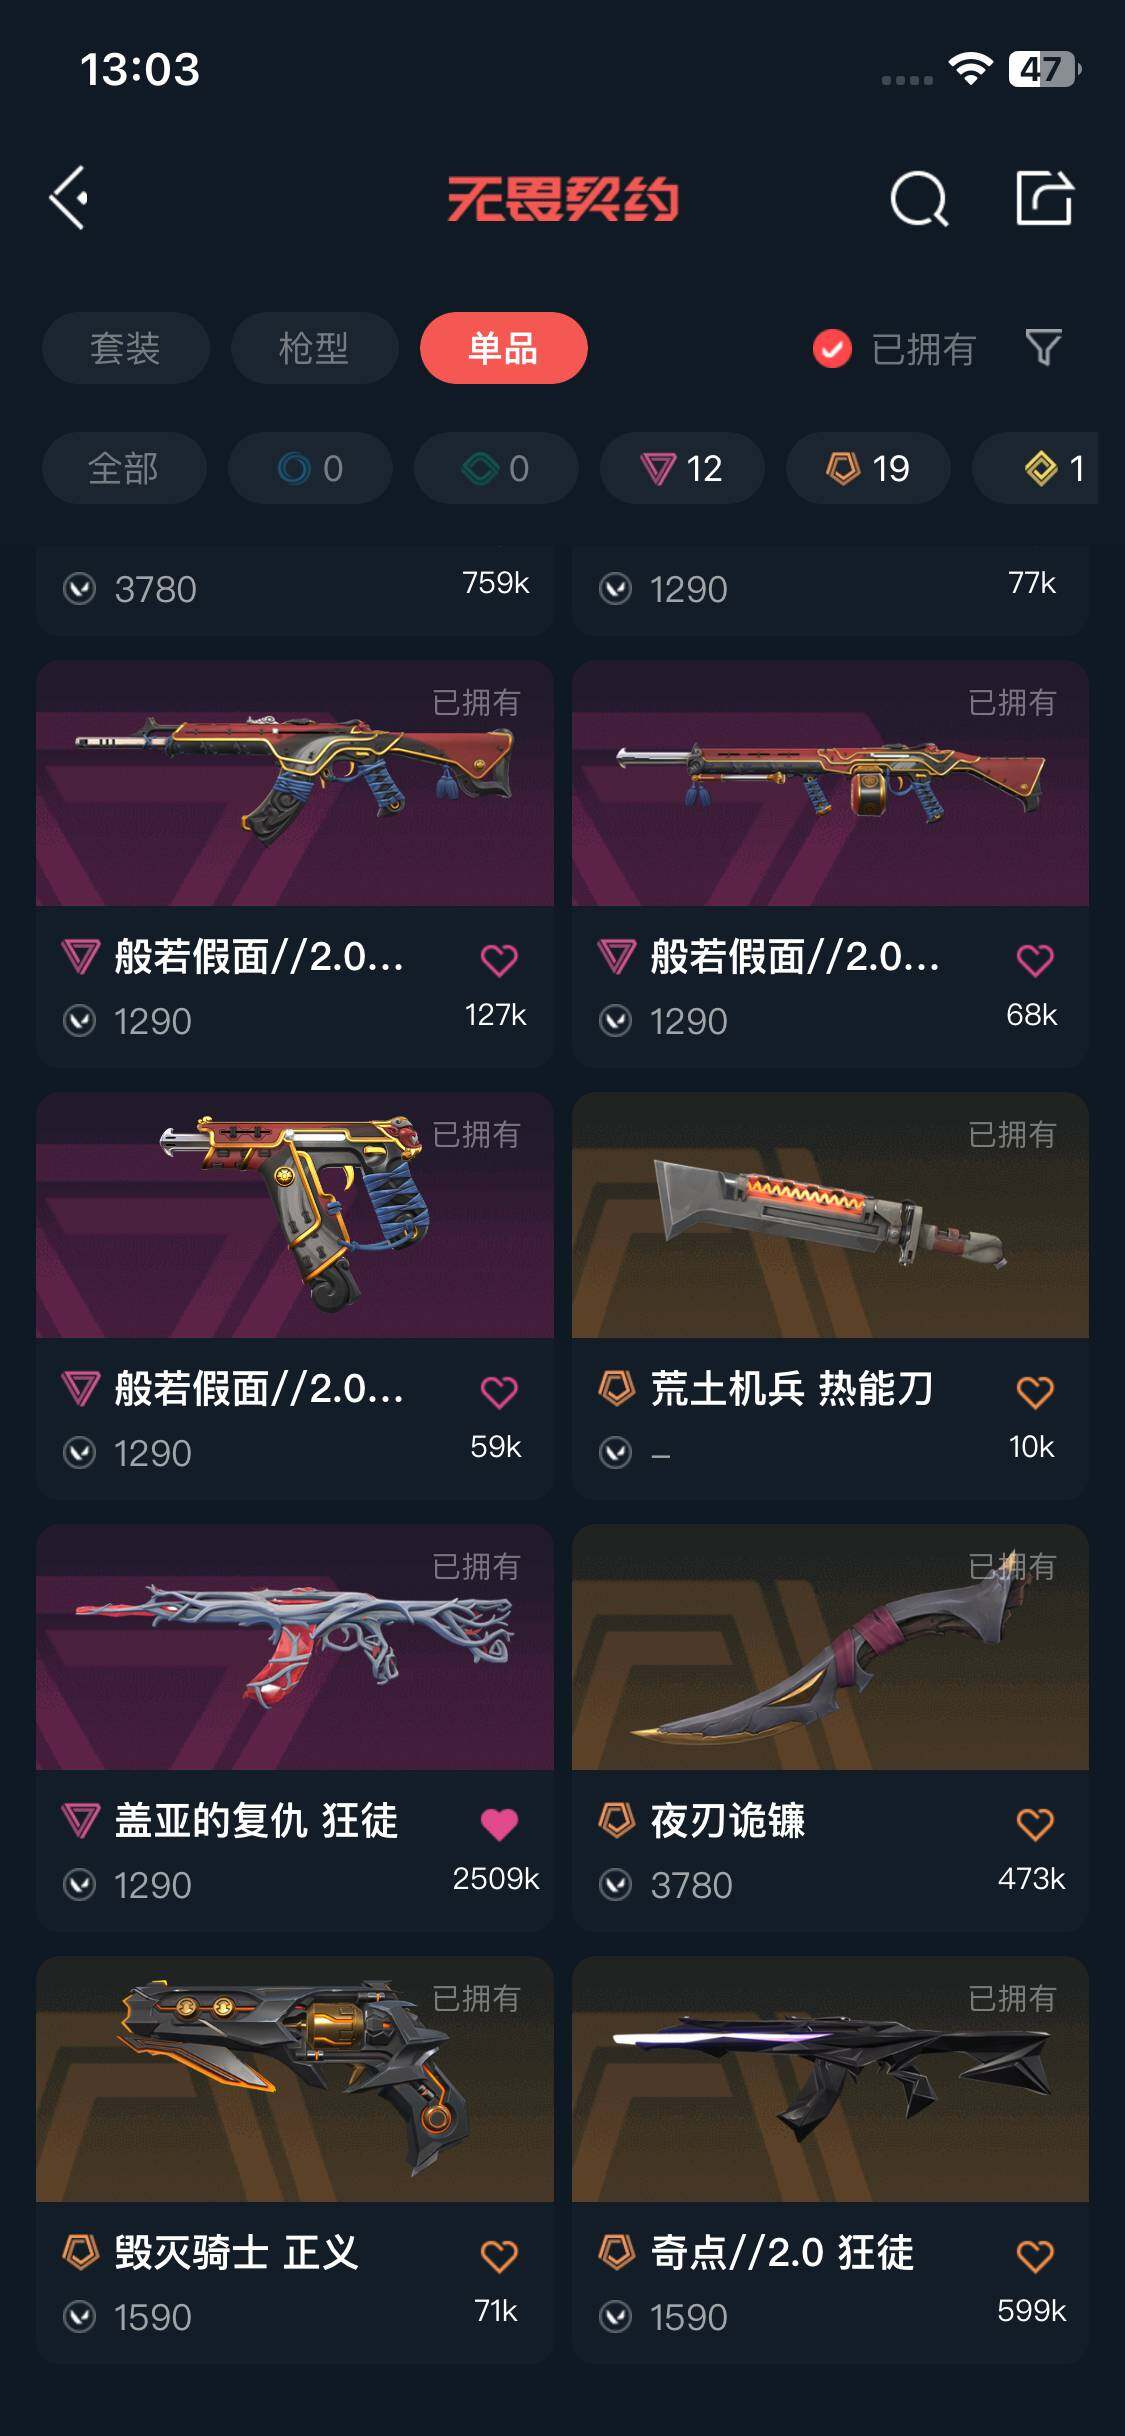Switch to the 枪型 tab
Screen dimensions: 1125x2436
314,348
